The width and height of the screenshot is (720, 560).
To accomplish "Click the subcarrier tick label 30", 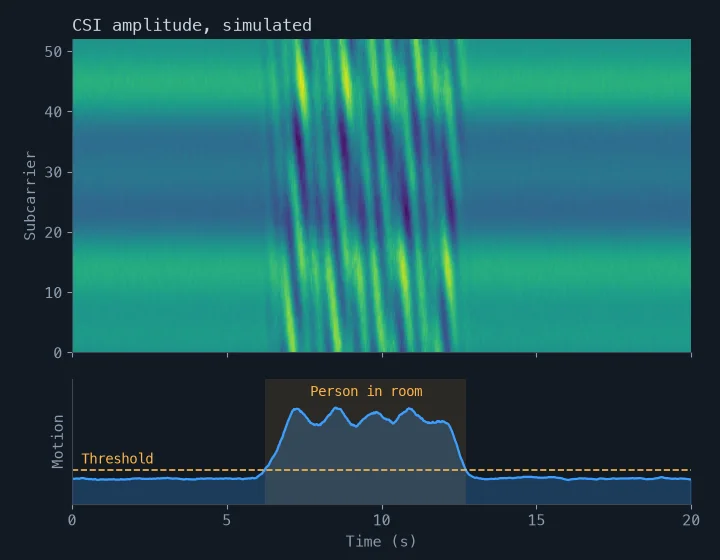I will [53, 173].
